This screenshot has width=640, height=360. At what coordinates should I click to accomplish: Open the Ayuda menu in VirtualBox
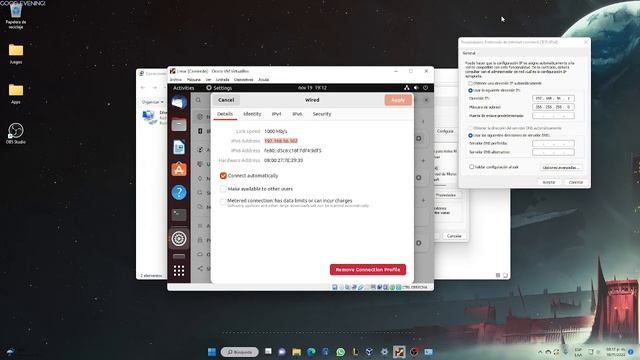[x=264, y=80]
